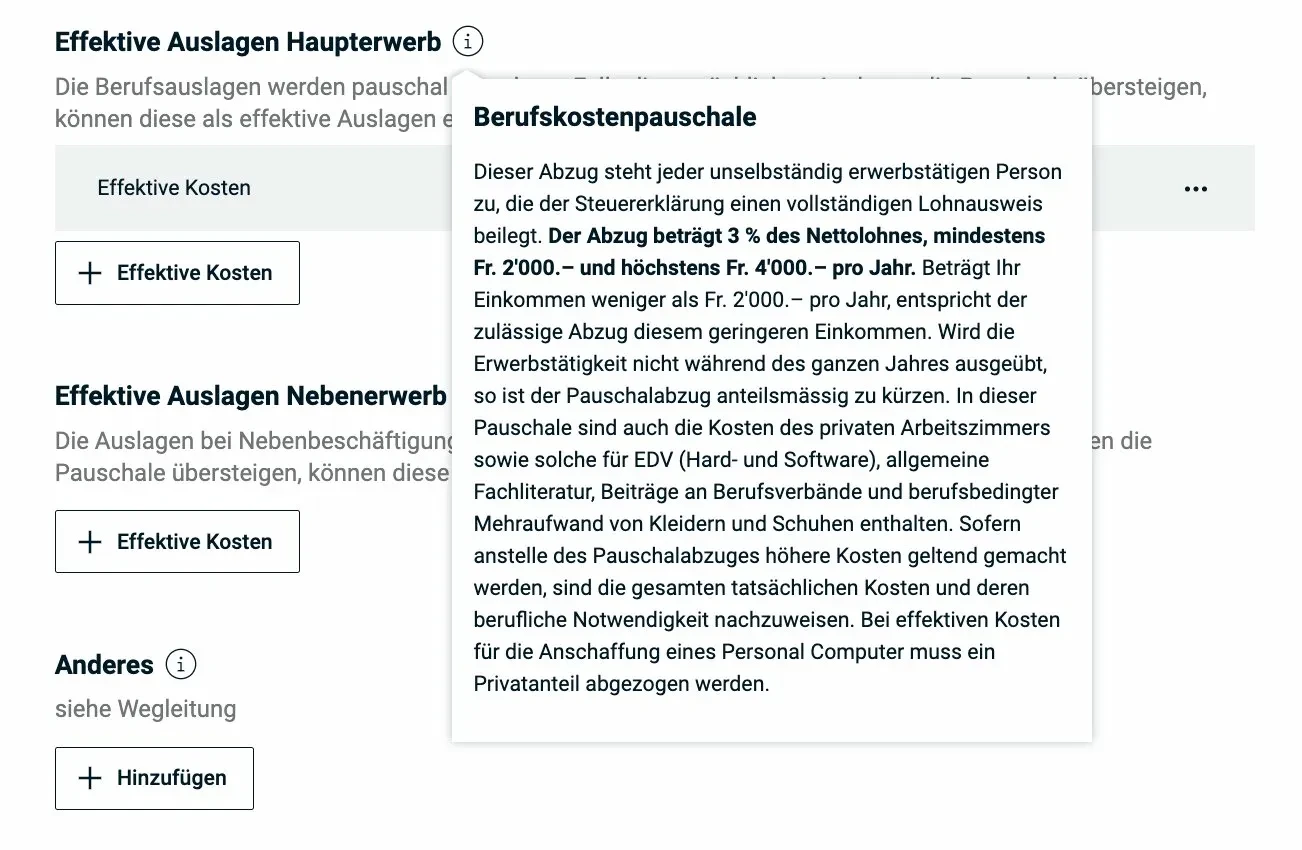Click the plus icon under Effektive Auslagen Nebenerwerb
The height and width of the screenshot is (850, 1302).
tap(89, 541)
